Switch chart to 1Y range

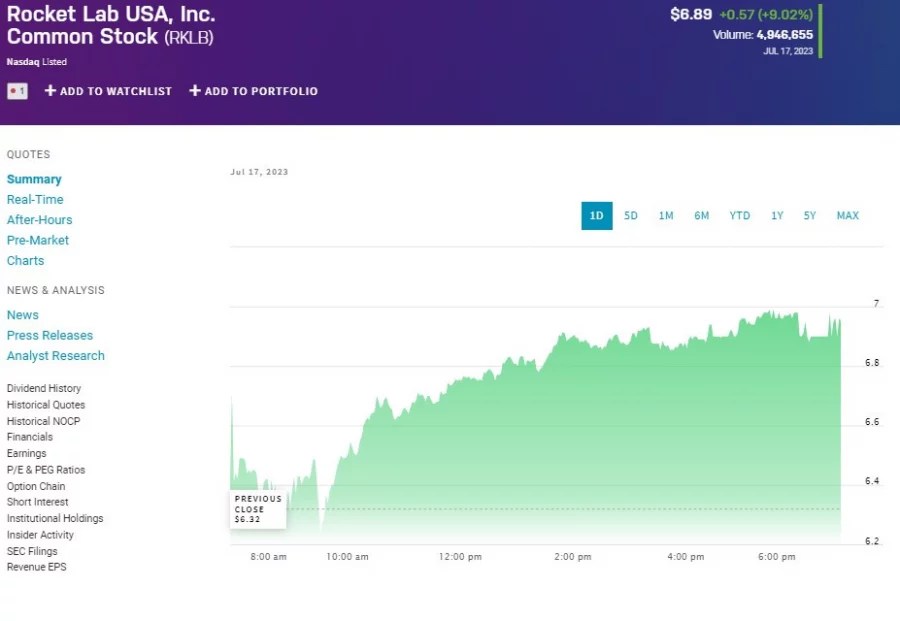(777, 216)
